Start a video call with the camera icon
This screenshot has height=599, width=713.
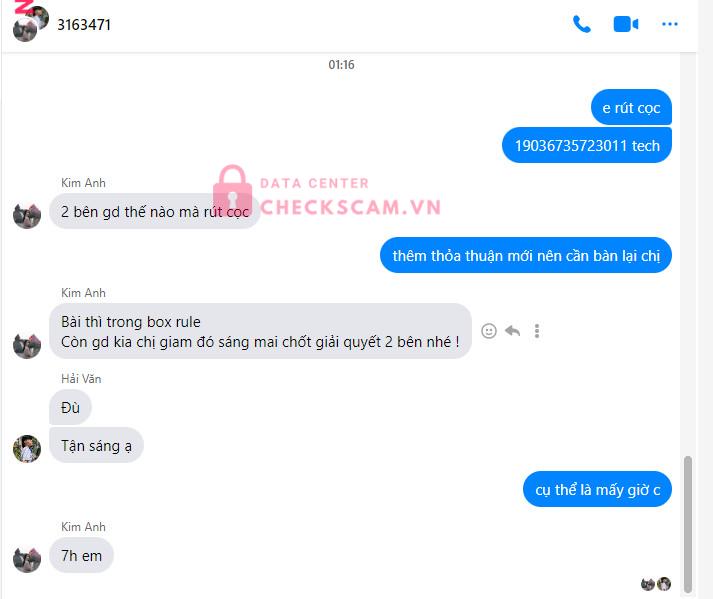[626, 24]
